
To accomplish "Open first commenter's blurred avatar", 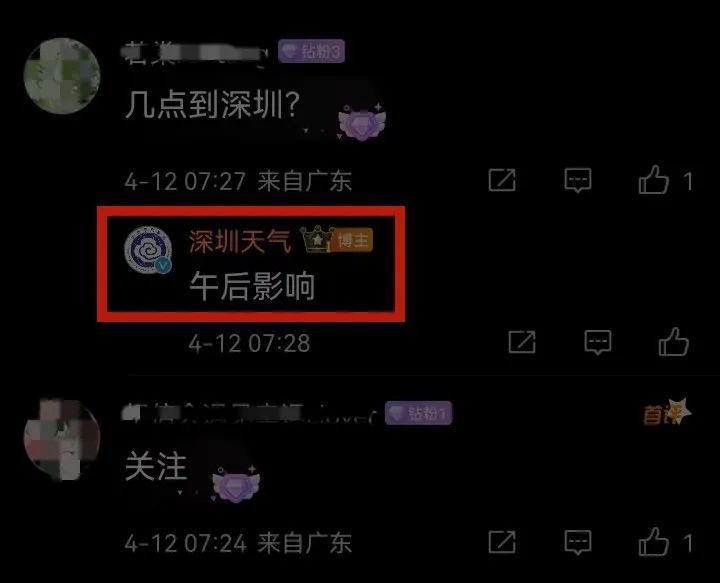I will (x=62, y=76).
